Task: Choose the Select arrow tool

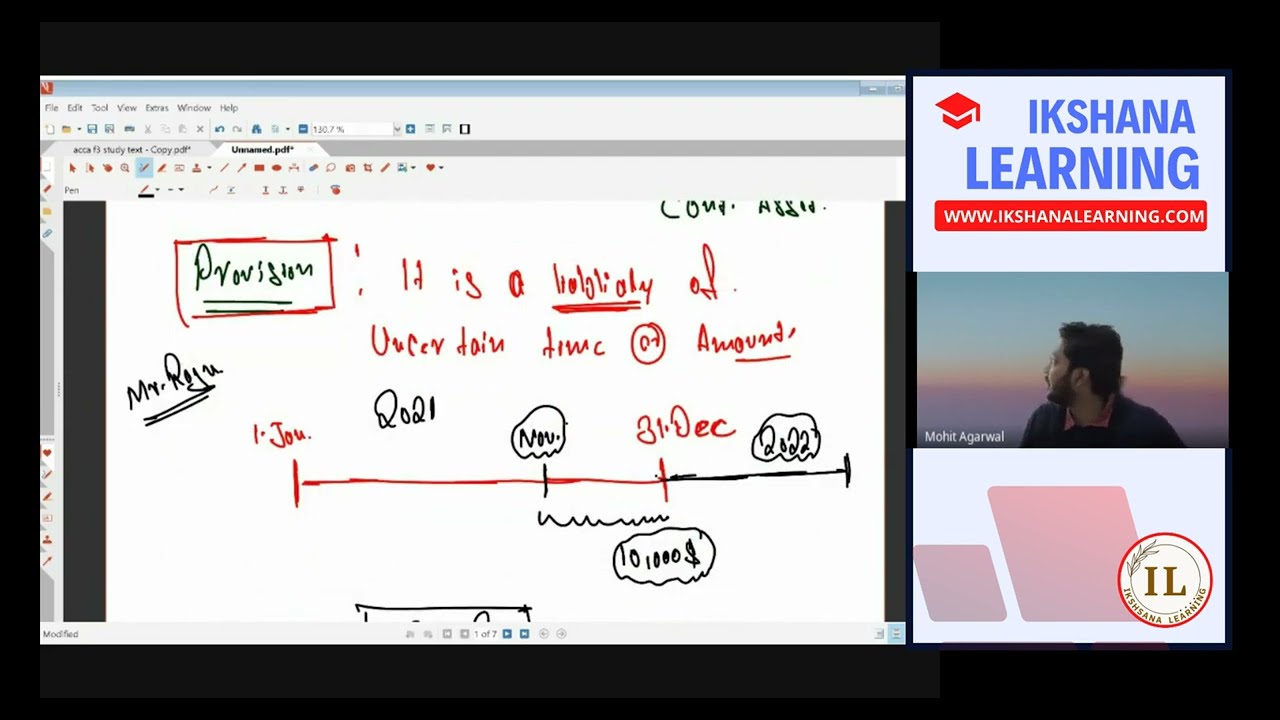Action: coord(73,168)
